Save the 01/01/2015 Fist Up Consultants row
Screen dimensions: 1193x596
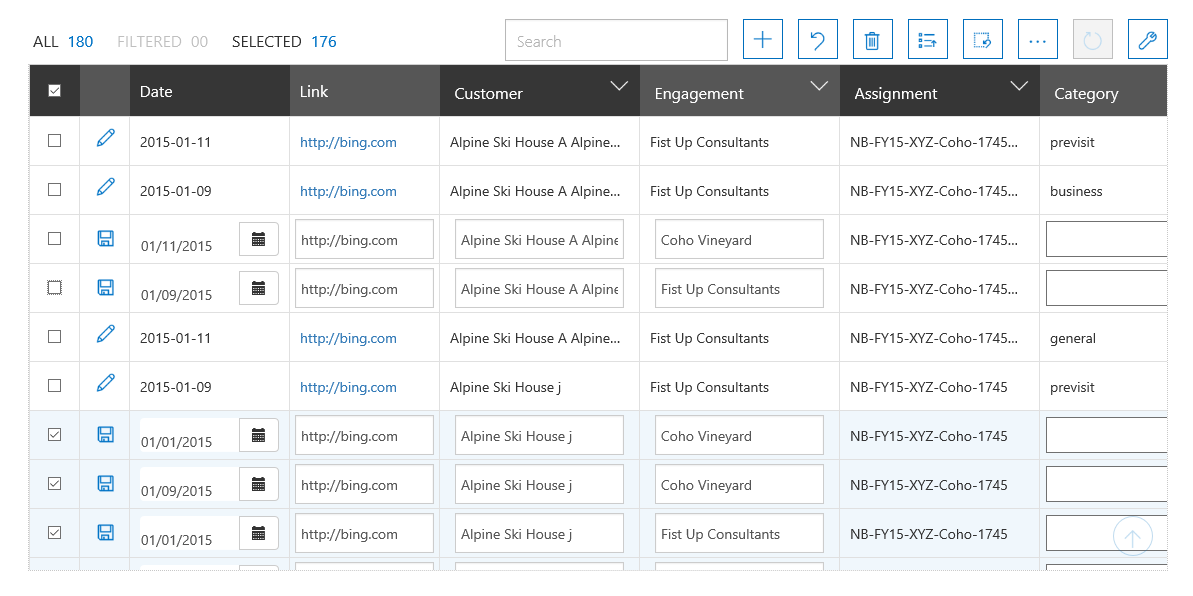point(106,532)
